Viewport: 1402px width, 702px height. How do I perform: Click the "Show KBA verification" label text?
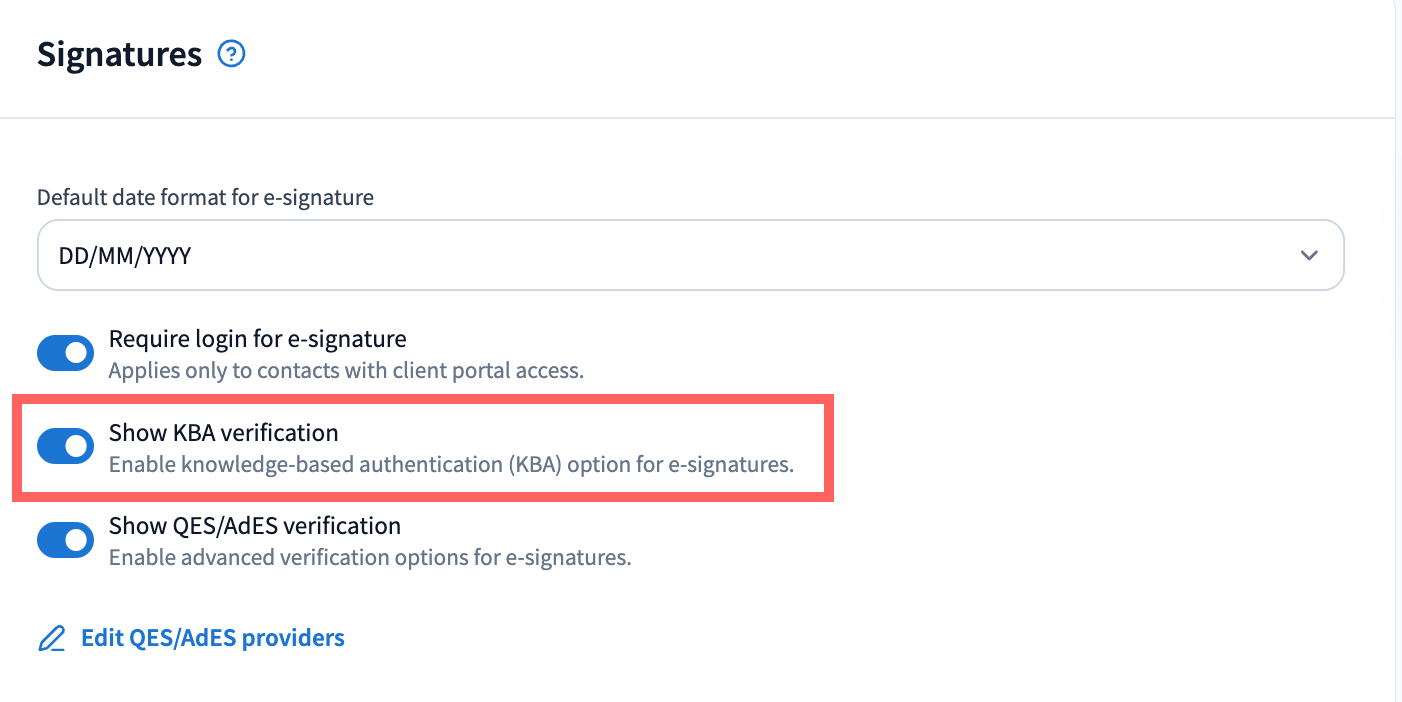click(223, 433)
